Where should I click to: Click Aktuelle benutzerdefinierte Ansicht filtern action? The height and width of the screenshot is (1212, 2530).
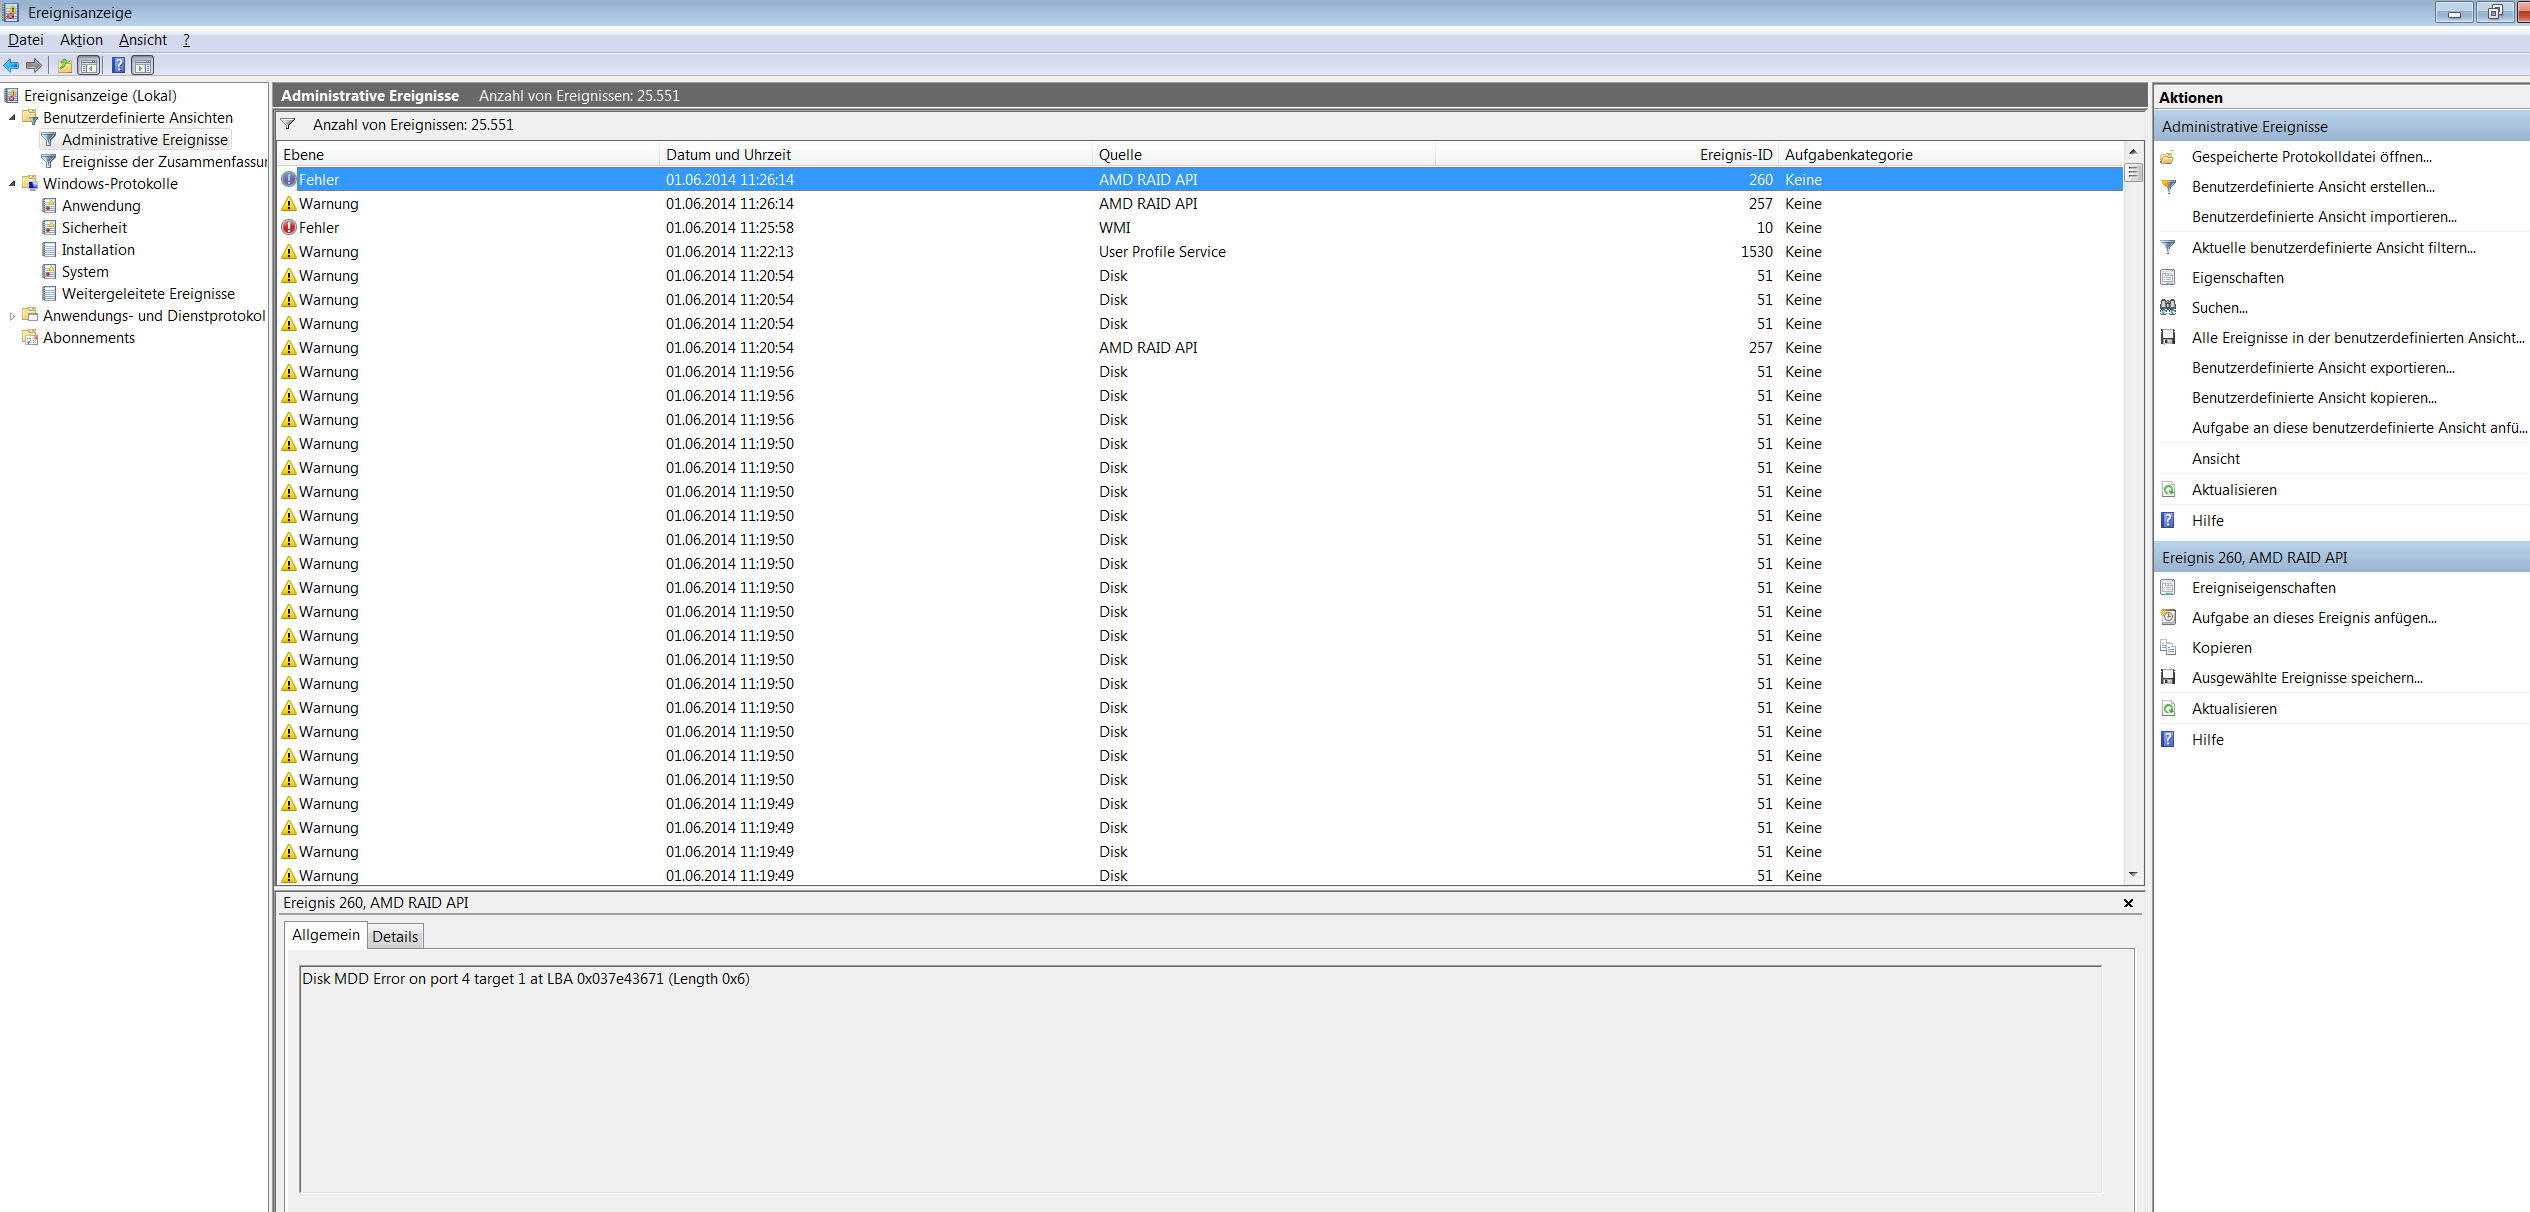point(2332,248)
